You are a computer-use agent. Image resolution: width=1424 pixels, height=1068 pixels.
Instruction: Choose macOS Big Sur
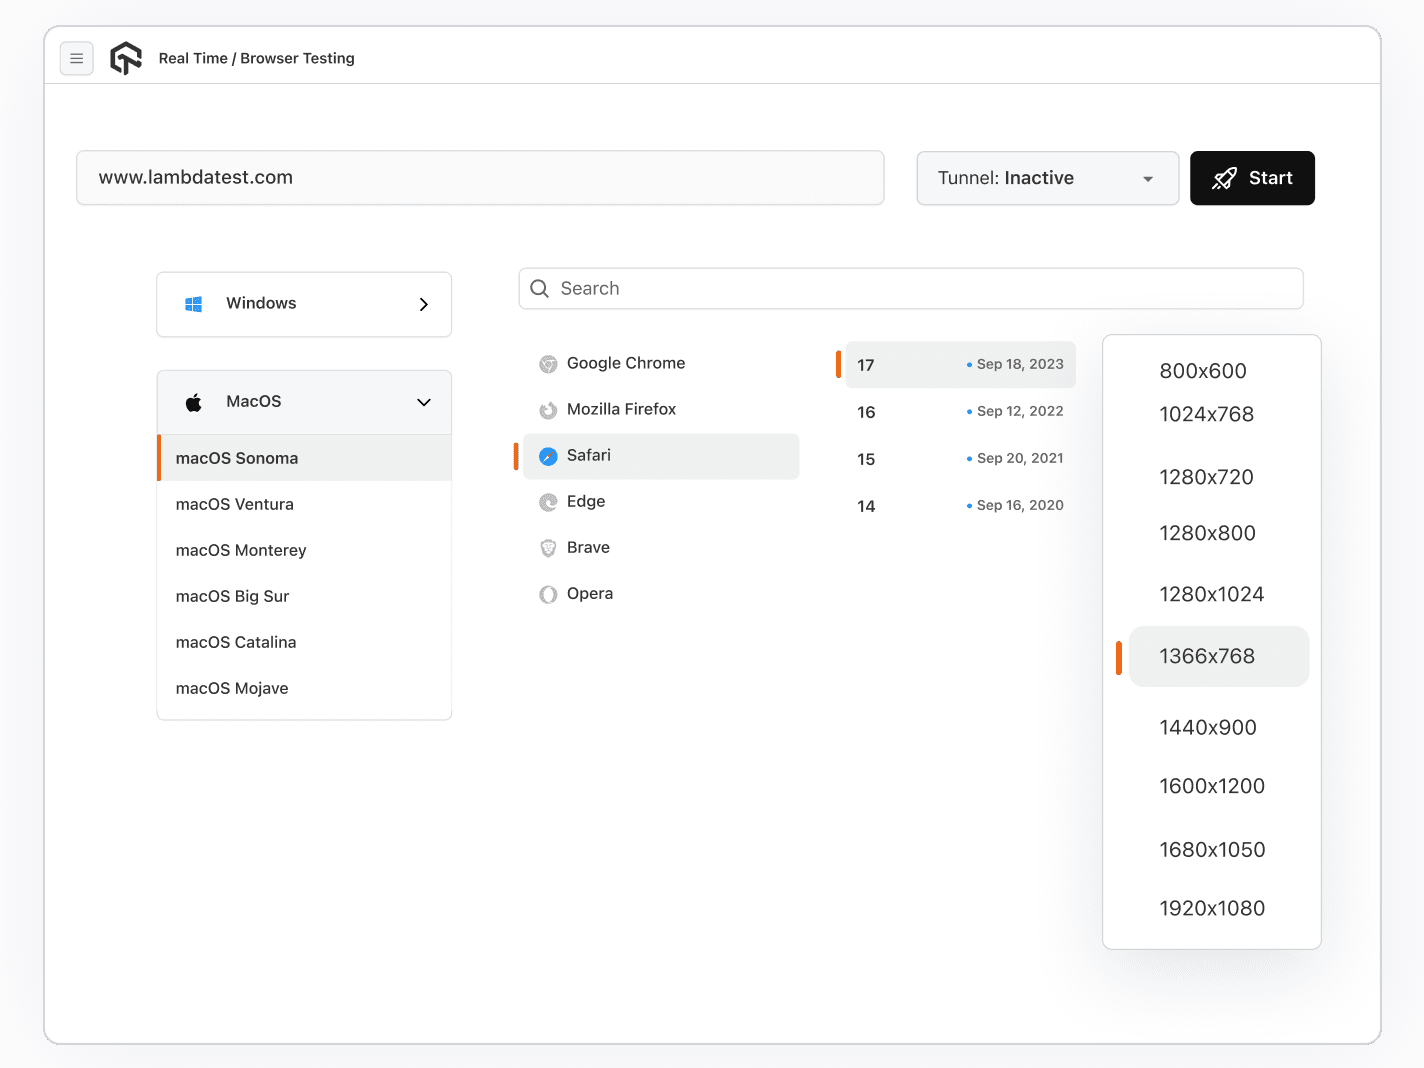(x=233, y=596)
